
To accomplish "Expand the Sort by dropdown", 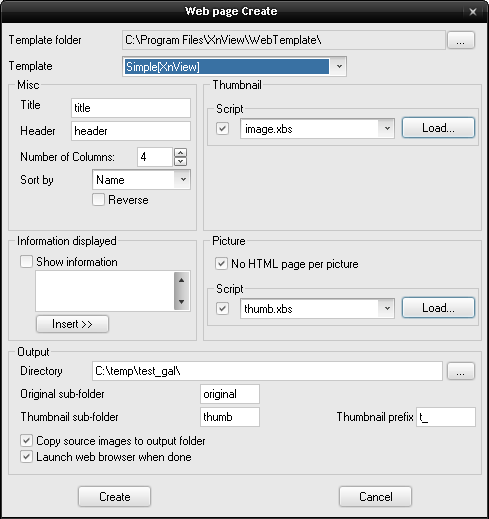I will tap(183, 180).
